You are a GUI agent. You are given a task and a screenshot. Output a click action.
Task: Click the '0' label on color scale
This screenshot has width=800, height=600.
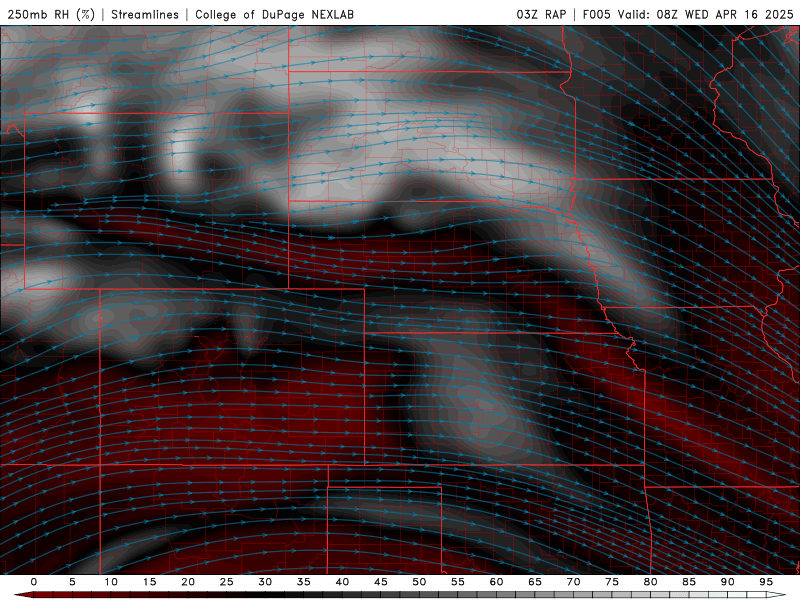pos(34,582)
